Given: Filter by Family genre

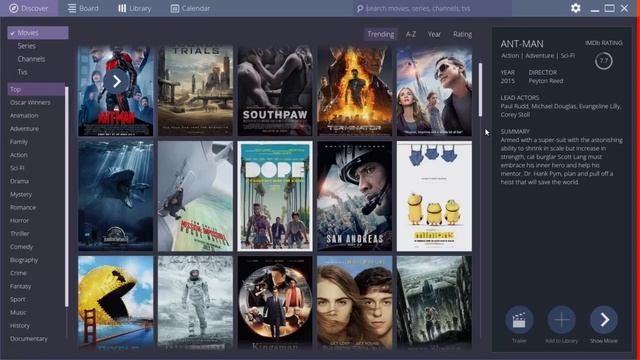Looking at the screenshot, I should [x=19, y=142].
